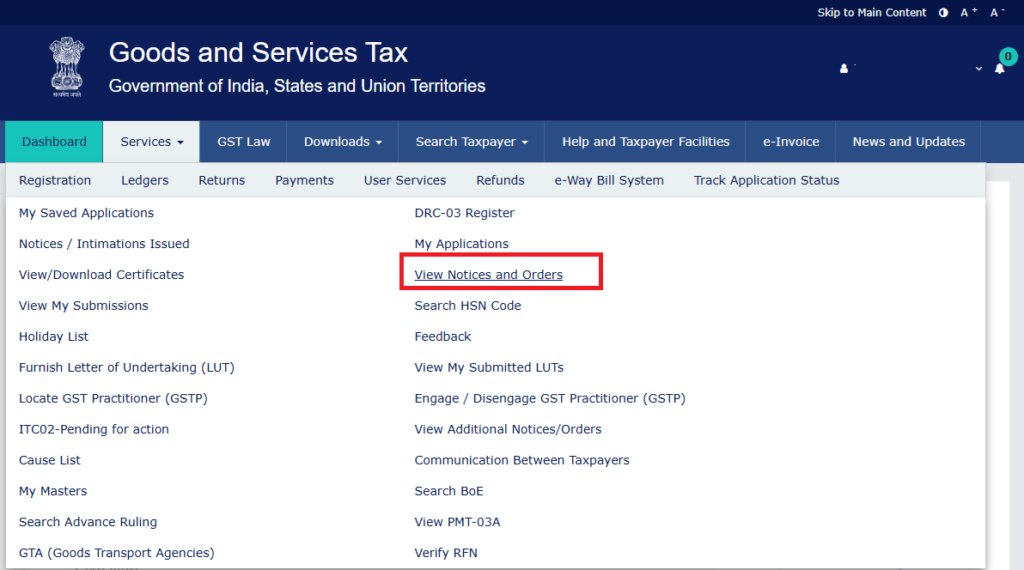Open the e-Invoice menu item
This screenshot has height=570, width=1024.
(791, 142)
